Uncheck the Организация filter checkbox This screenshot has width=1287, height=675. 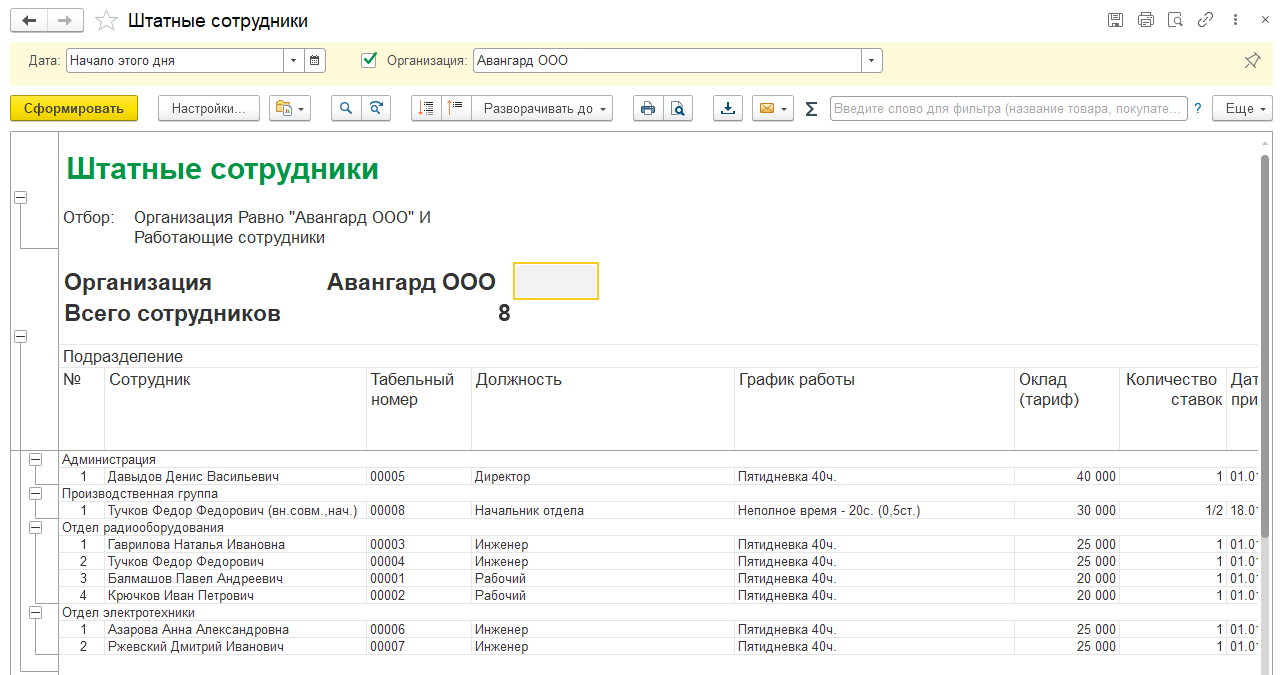(x=369, y=60)
